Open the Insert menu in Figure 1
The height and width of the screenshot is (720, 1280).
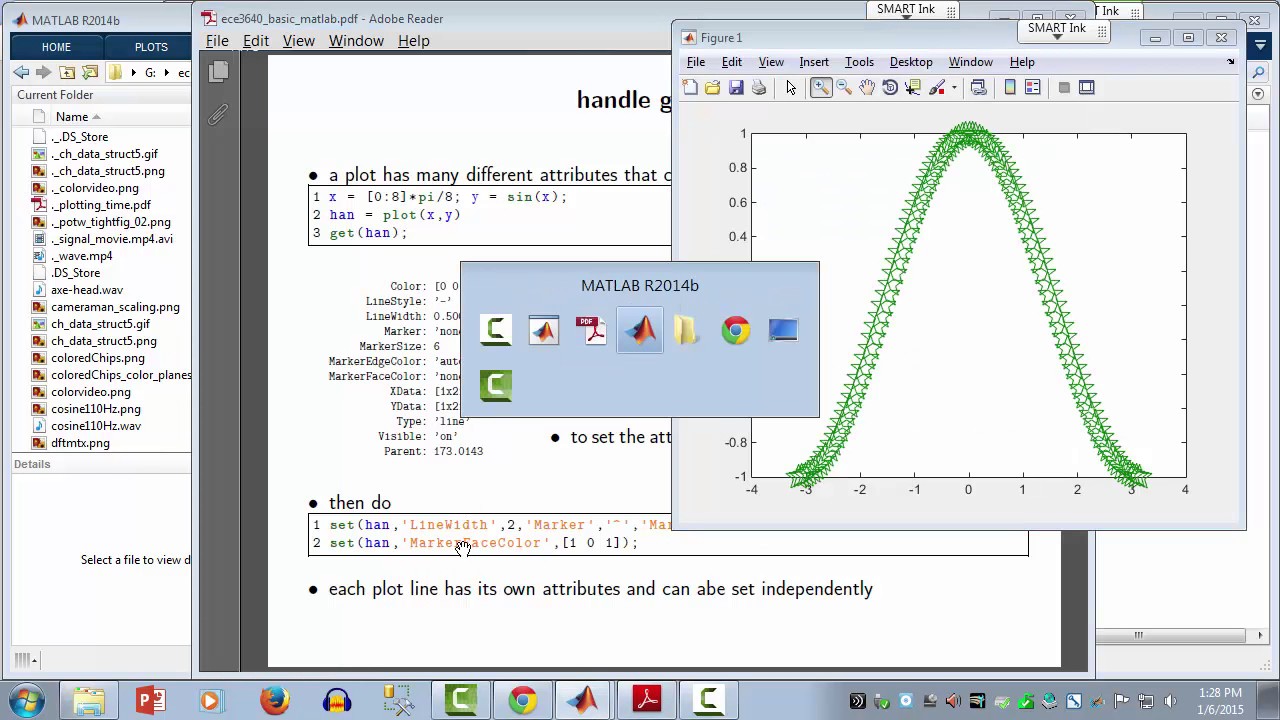(x=814, y=62)
